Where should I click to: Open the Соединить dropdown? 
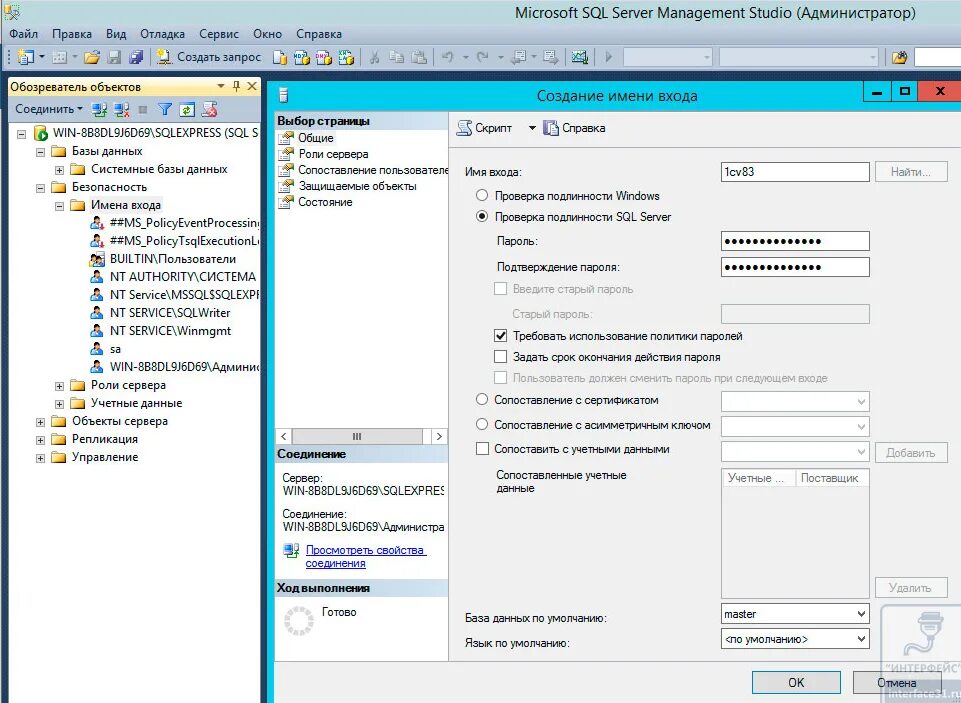click(48, 109)
